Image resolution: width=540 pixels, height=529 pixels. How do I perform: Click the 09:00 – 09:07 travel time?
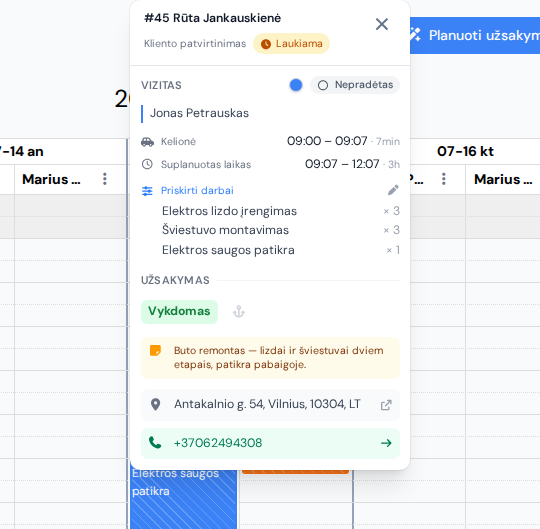[327, 141]
